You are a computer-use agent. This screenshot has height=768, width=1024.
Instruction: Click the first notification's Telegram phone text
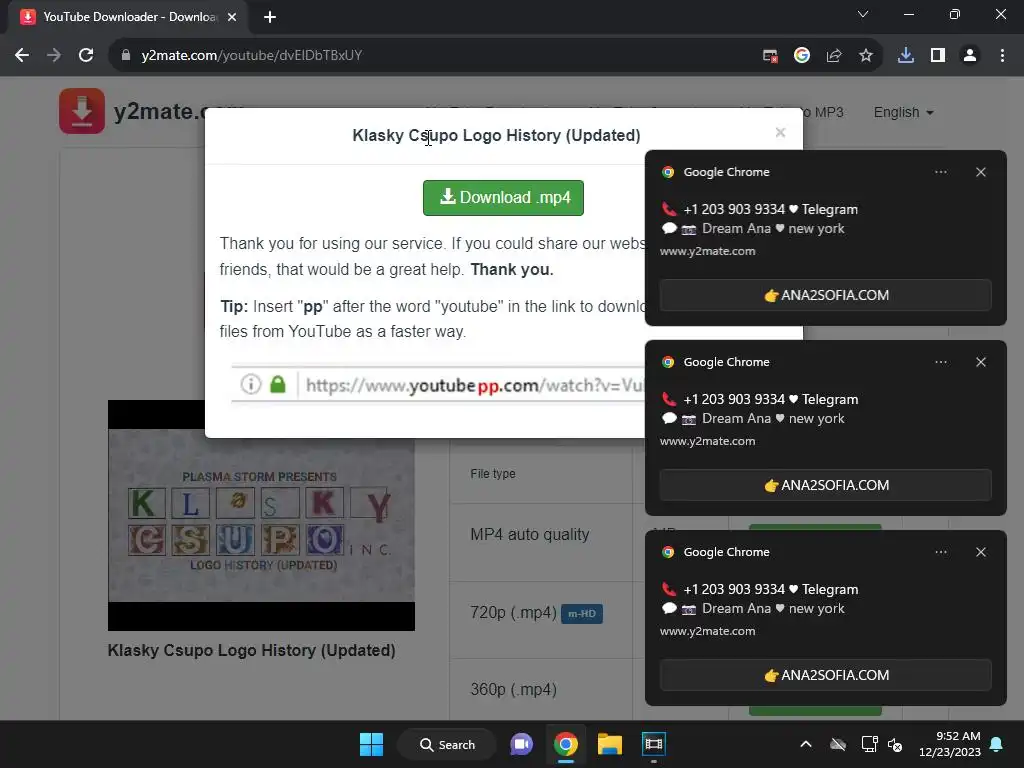(771, 209)
